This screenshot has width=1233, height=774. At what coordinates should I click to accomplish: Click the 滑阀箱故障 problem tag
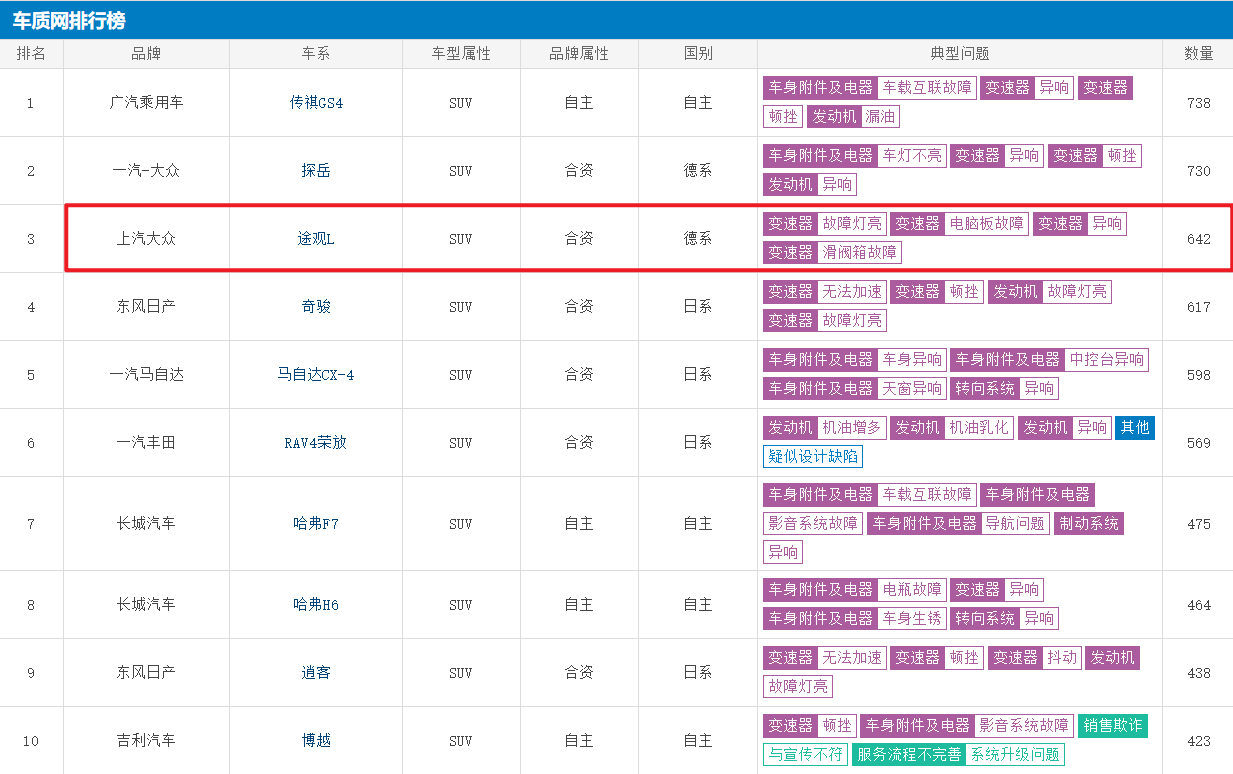tap(859, 253)
